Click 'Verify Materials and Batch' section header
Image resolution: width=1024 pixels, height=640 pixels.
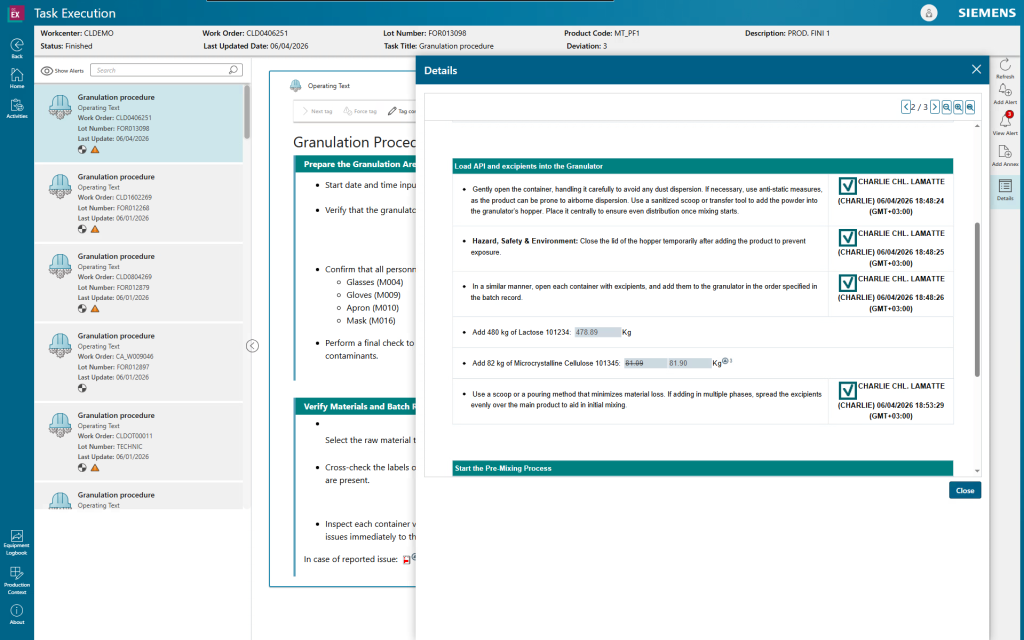pos(355,406)
